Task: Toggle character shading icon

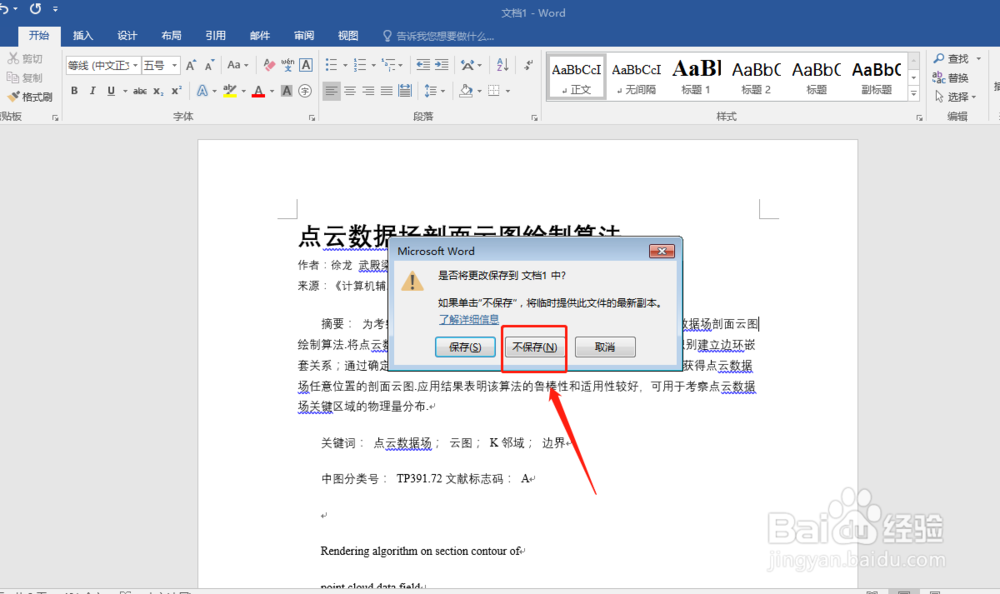Action: click(x=287, y=91)
